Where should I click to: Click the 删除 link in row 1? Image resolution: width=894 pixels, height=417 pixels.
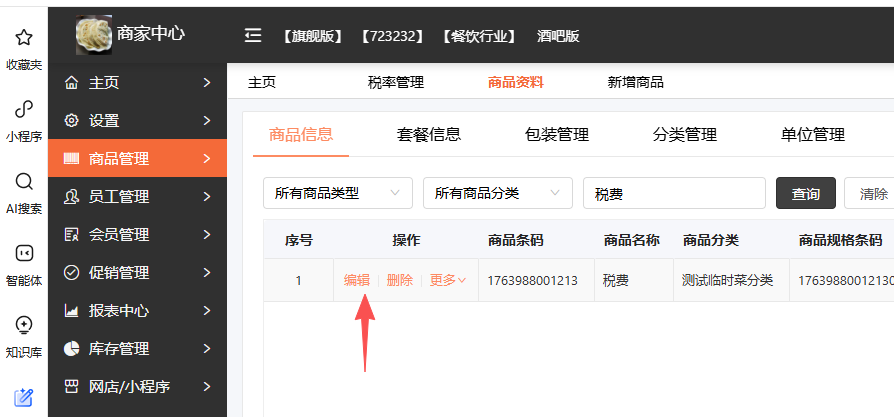click(x=399, y=280)
